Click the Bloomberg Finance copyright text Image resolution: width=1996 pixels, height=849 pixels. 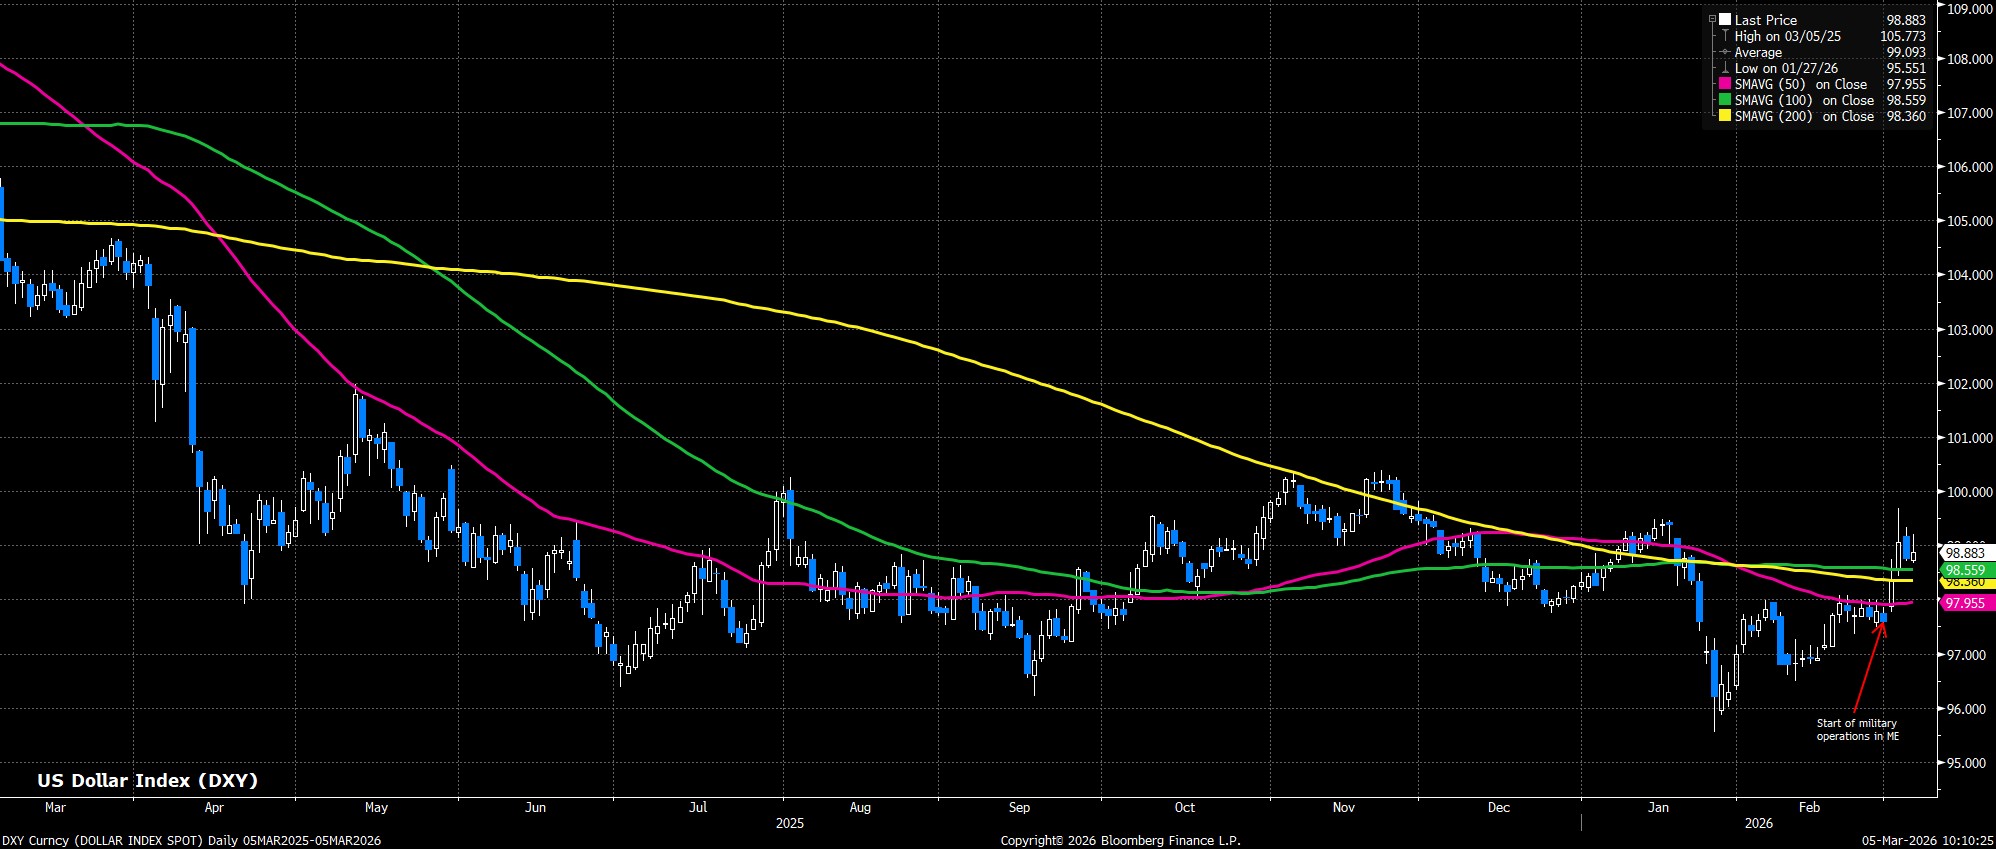point(1120,841)
